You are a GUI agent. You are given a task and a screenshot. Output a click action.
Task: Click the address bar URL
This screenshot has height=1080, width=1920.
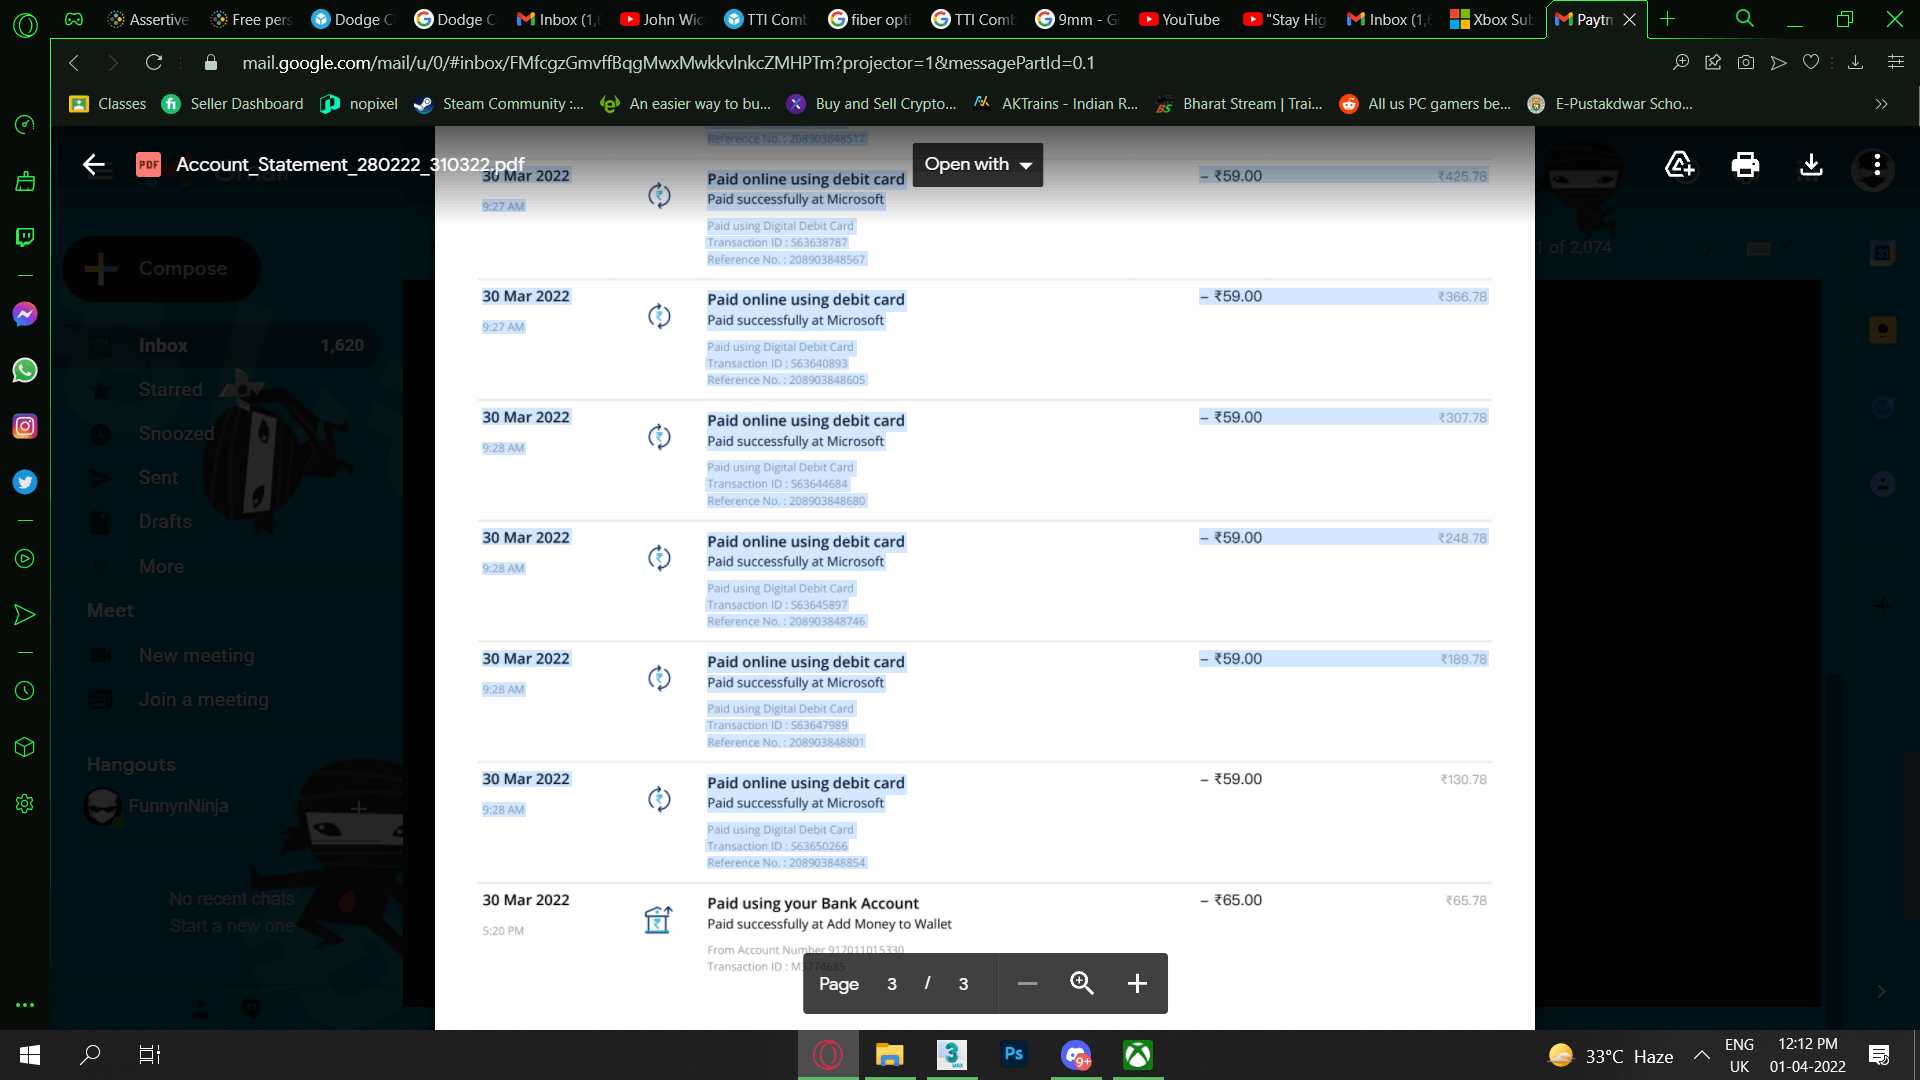tap(668, 63)
